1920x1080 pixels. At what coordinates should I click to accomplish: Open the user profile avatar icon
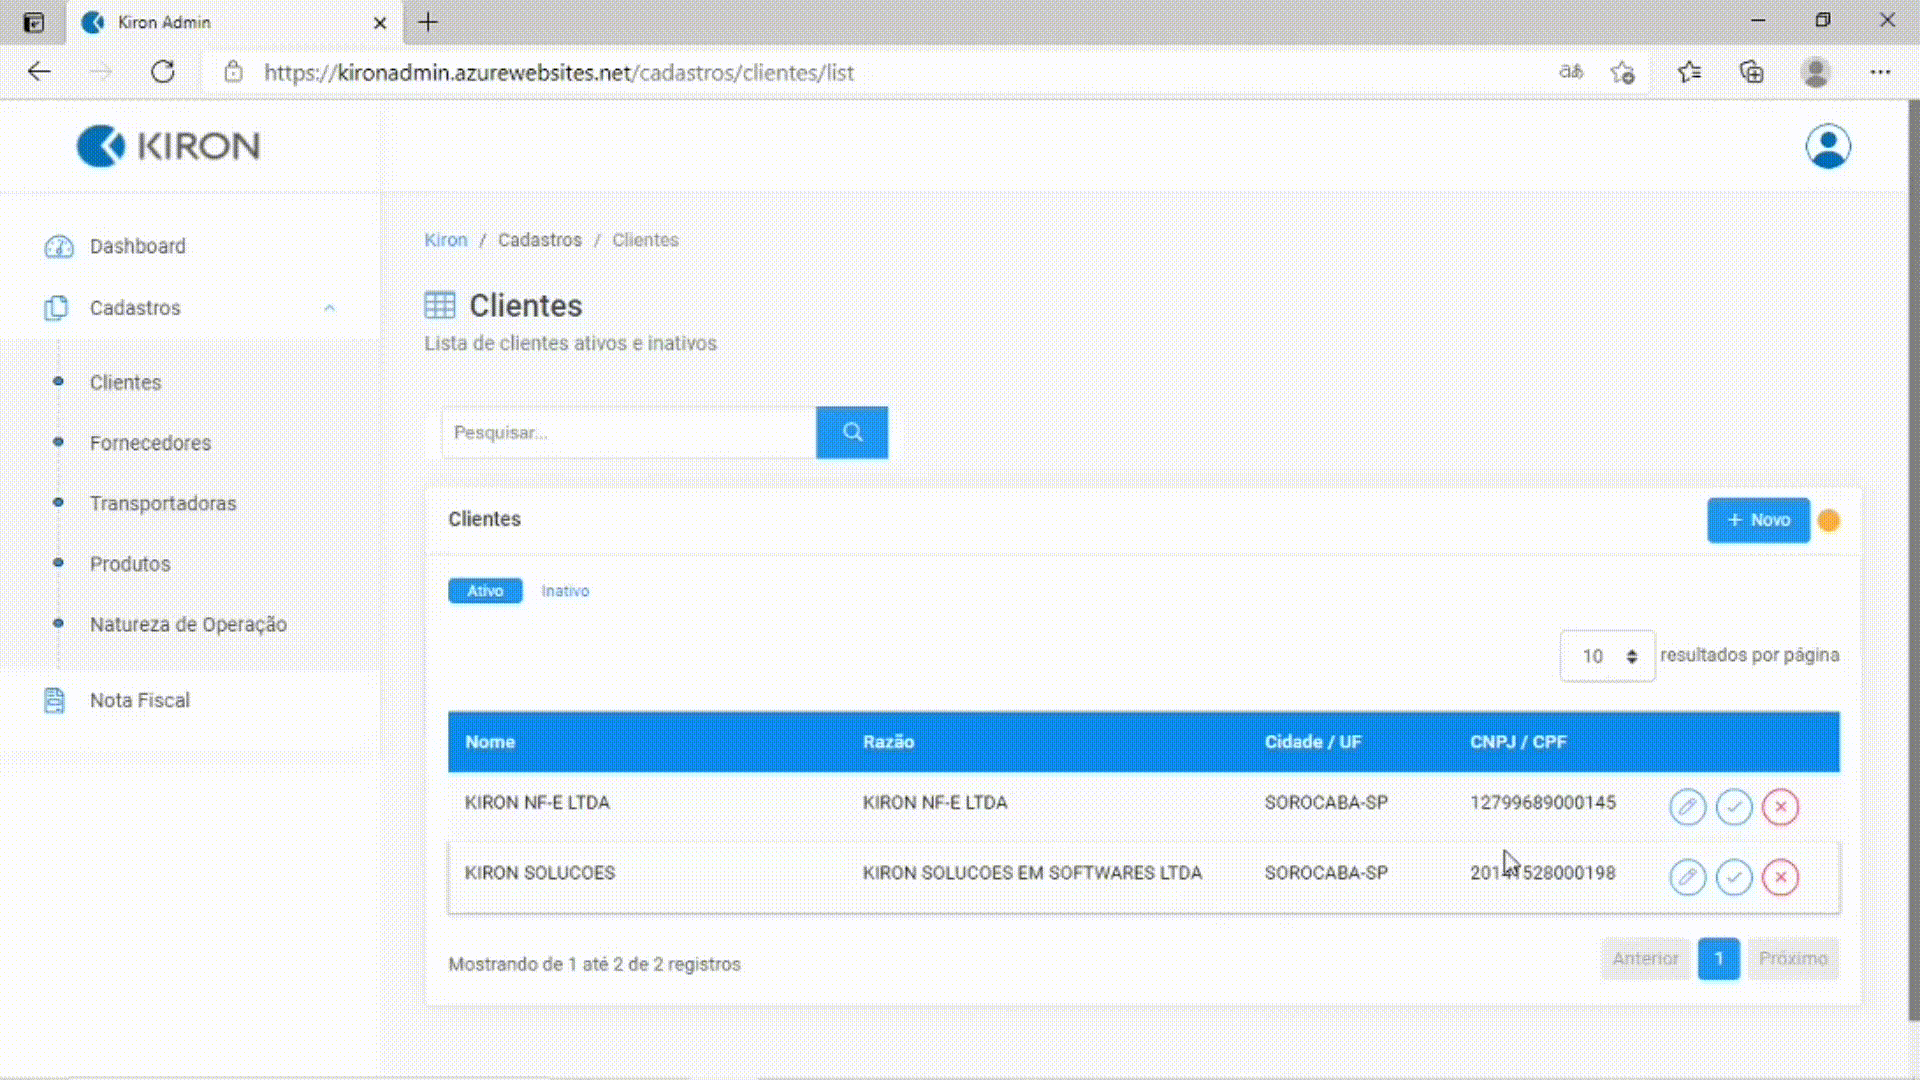tap(1827, 146)
